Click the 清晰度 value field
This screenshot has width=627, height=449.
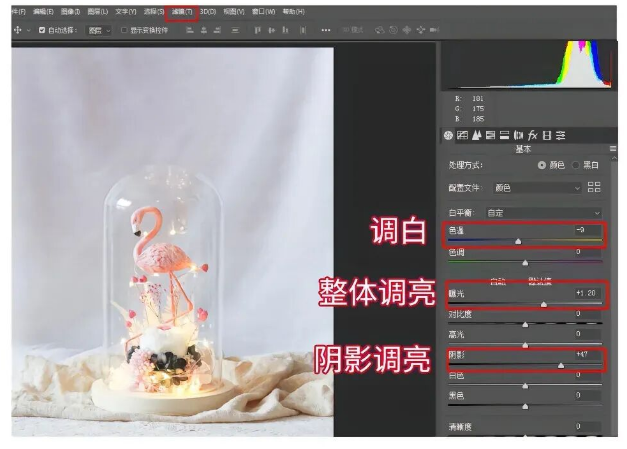[x=587, y=426]
